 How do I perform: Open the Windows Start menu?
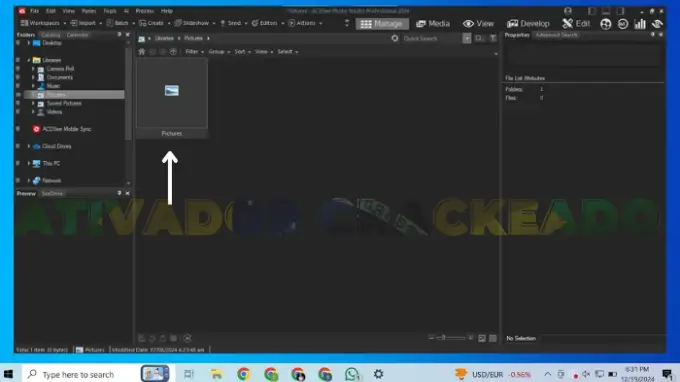[x=8, y=374]
